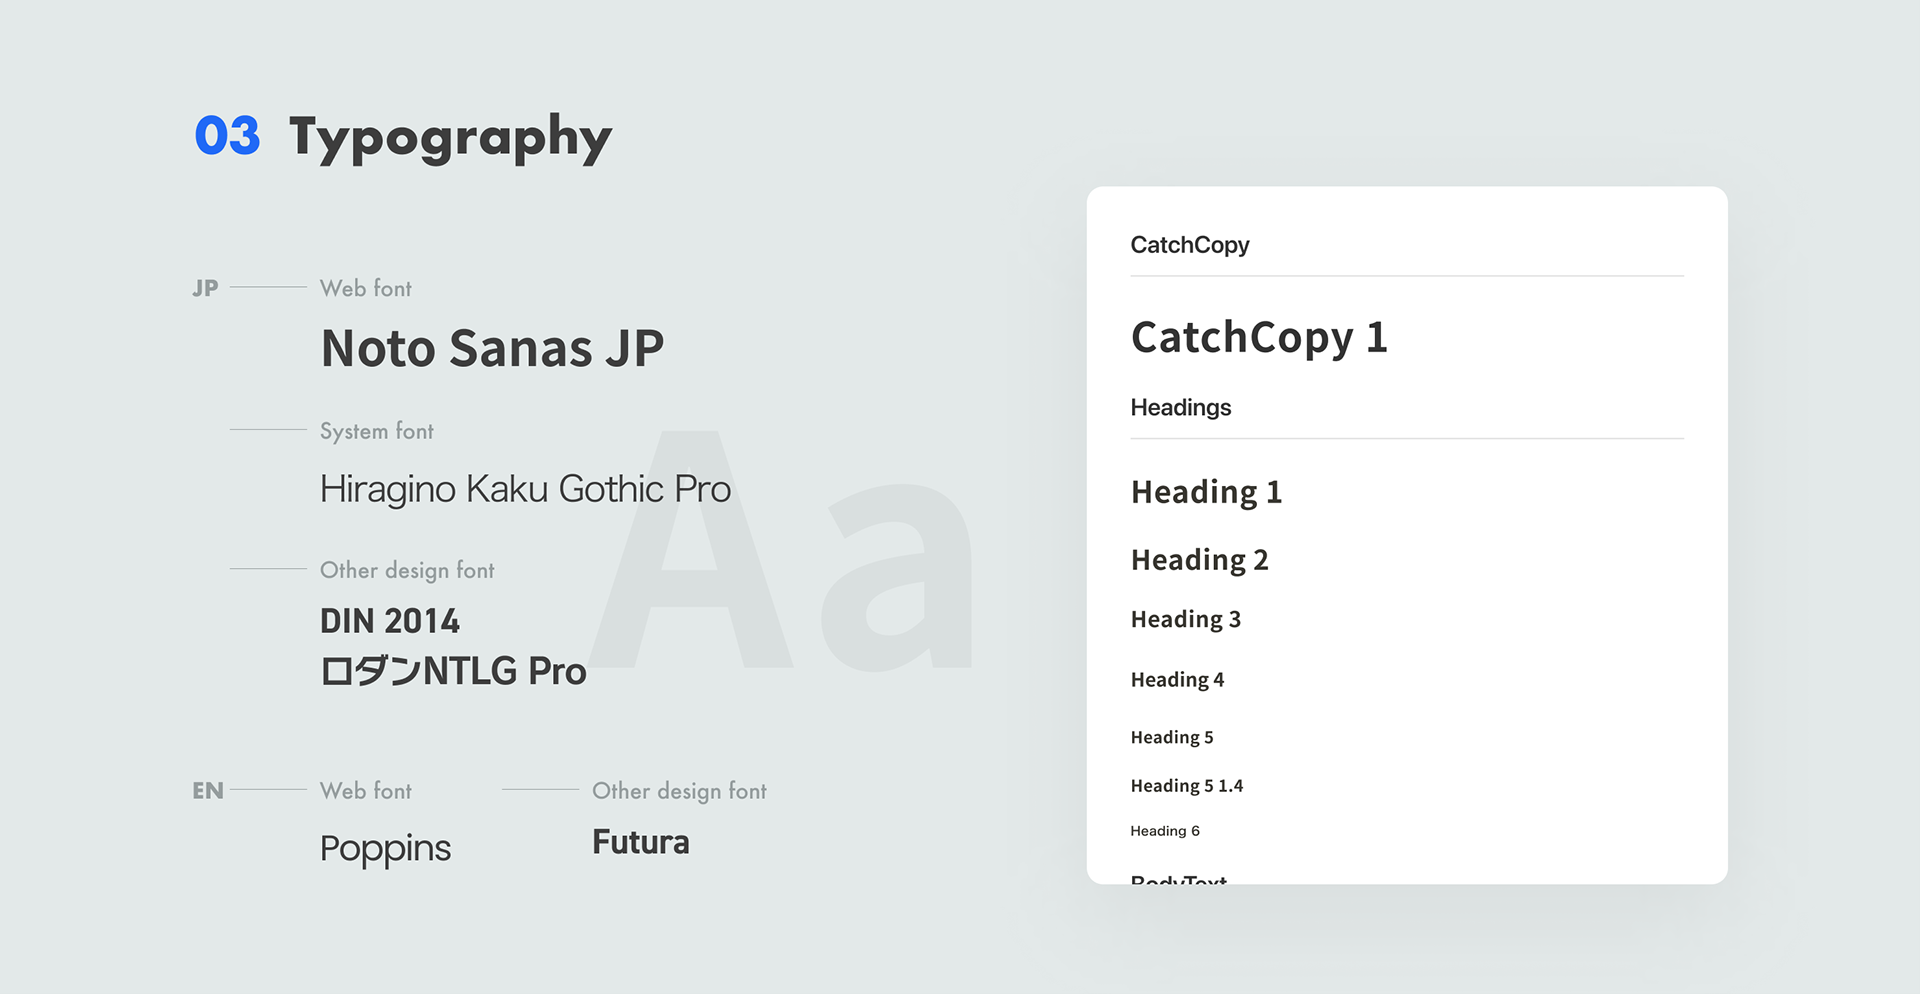Click the "Hiragino Kaku Gothic Pro" font name
Viewport: 1920px width, 994px height.
pos(525,489)
